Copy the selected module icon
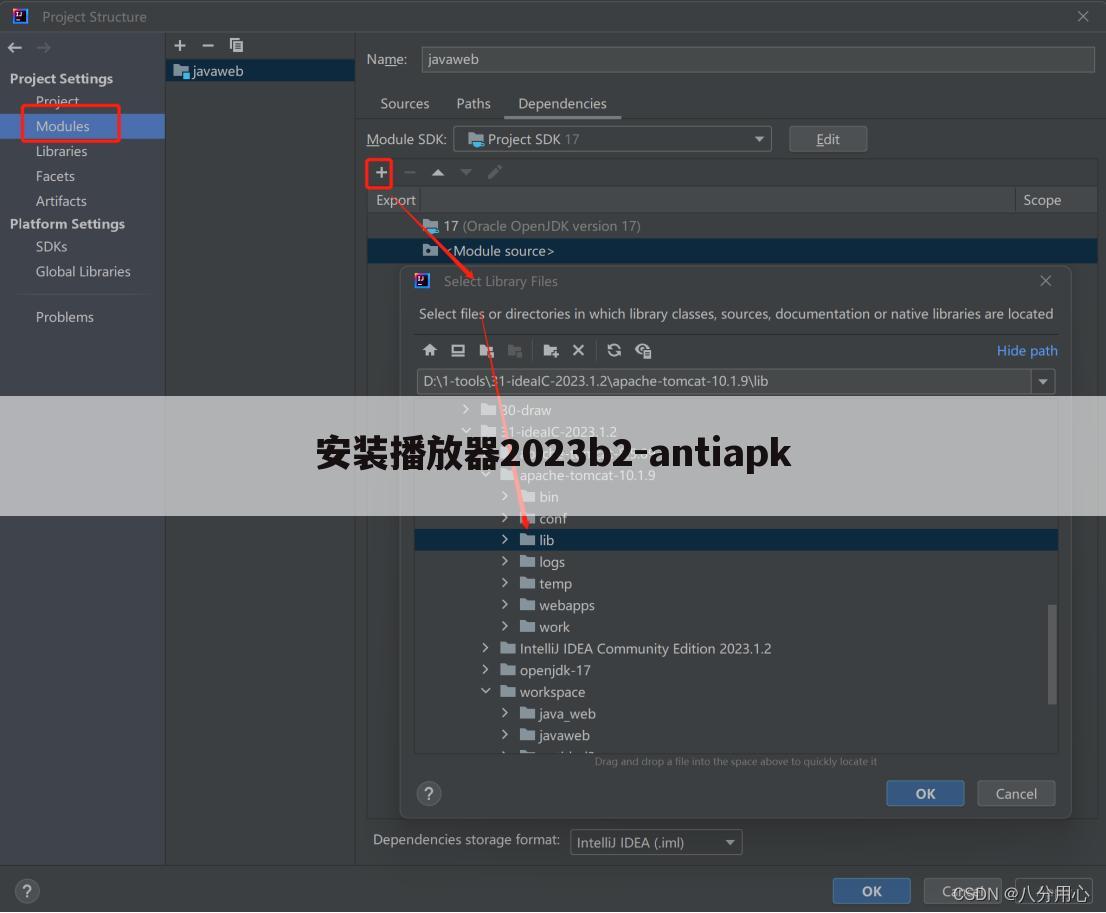Screen dimensions: 1106x913 click(236, 45)
